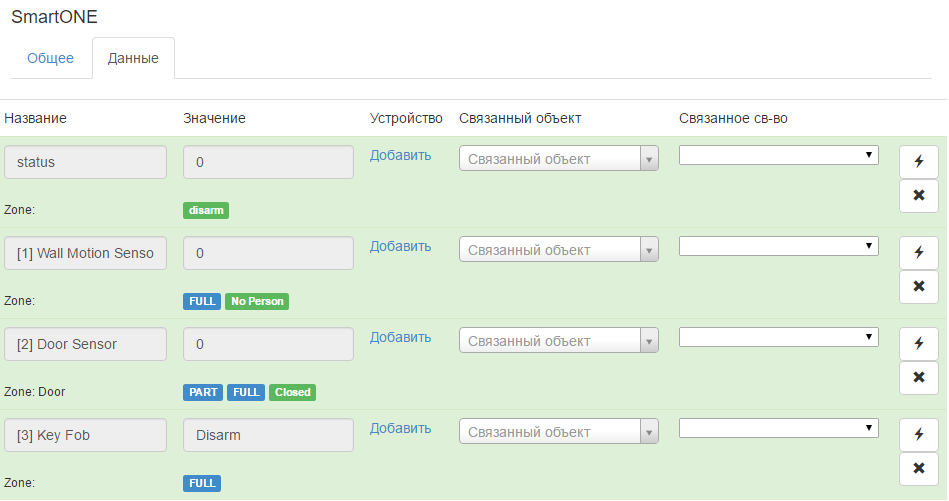Click the status name input field
Screen dimensions: 949x501
click(x=85, y=162)
